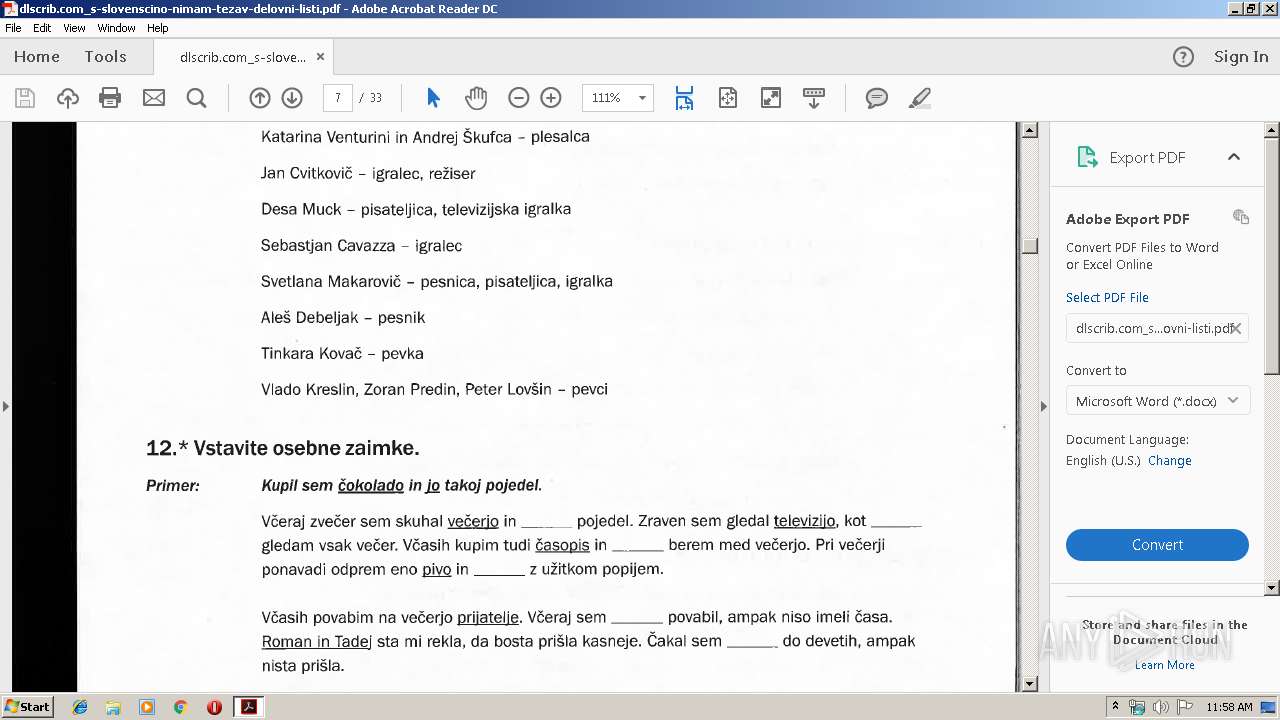Switch to the Tools tab
Viewport: 1280px width, 720px height.
[106, 57]
